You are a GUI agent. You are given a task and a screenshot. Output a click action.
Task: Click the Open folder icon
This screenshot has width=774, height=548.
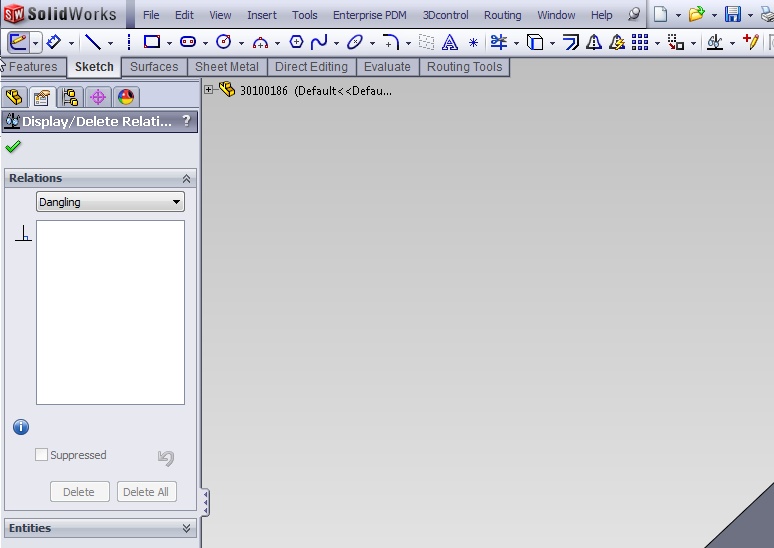point(697,14)
